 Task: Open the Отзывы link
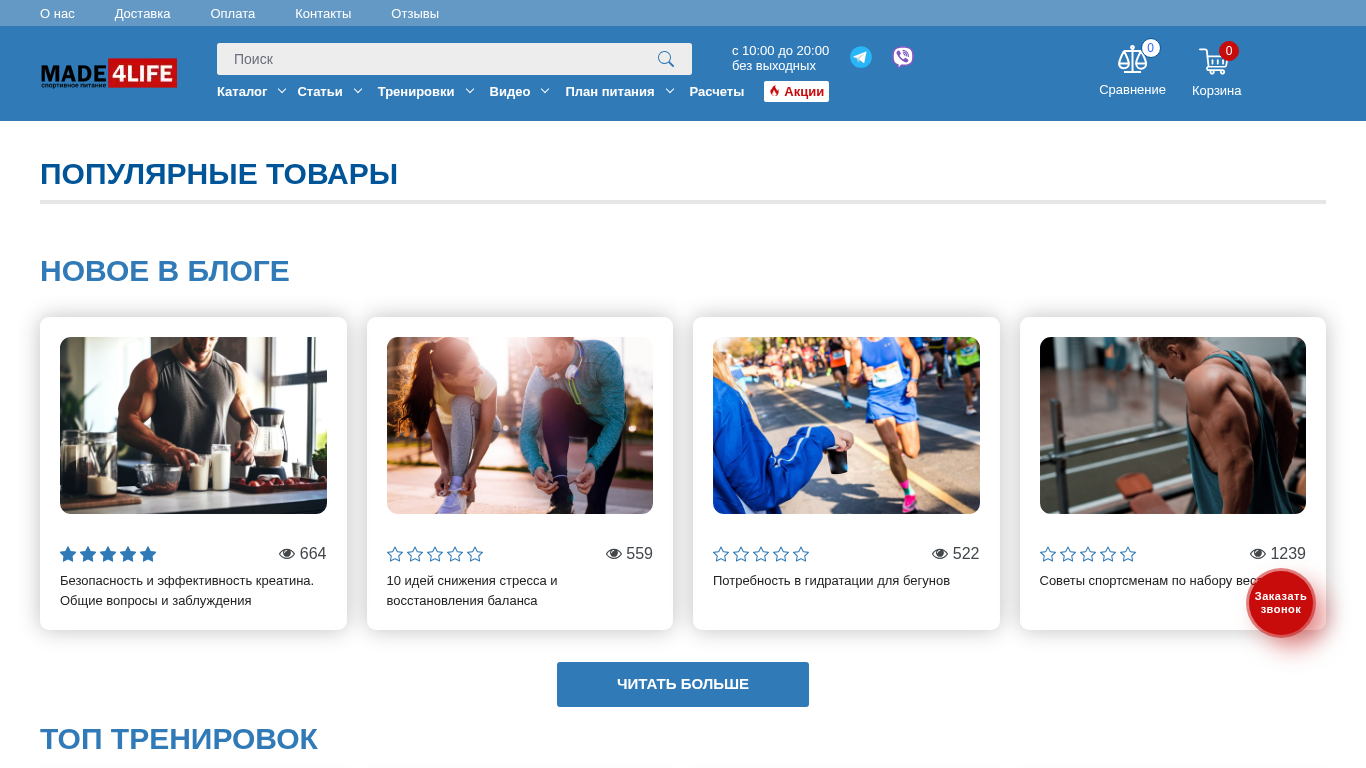415,13
